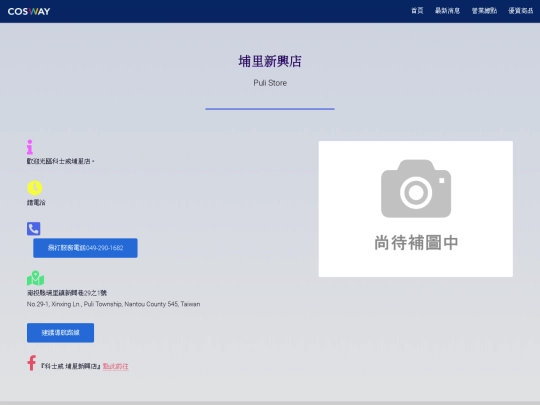540x405 pixels.
Task: Open the first navigation menu item (首頁)
Action: (417, 11)
